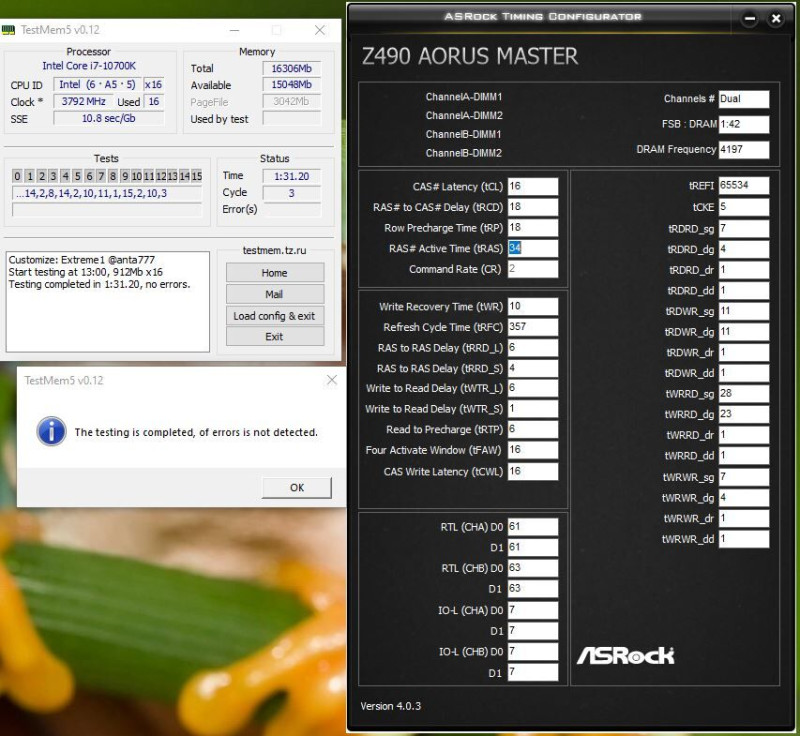Click the RAS# Active Time (tRAS) field
The height and width of the screenshot is (736, 800).
point(533,248)
